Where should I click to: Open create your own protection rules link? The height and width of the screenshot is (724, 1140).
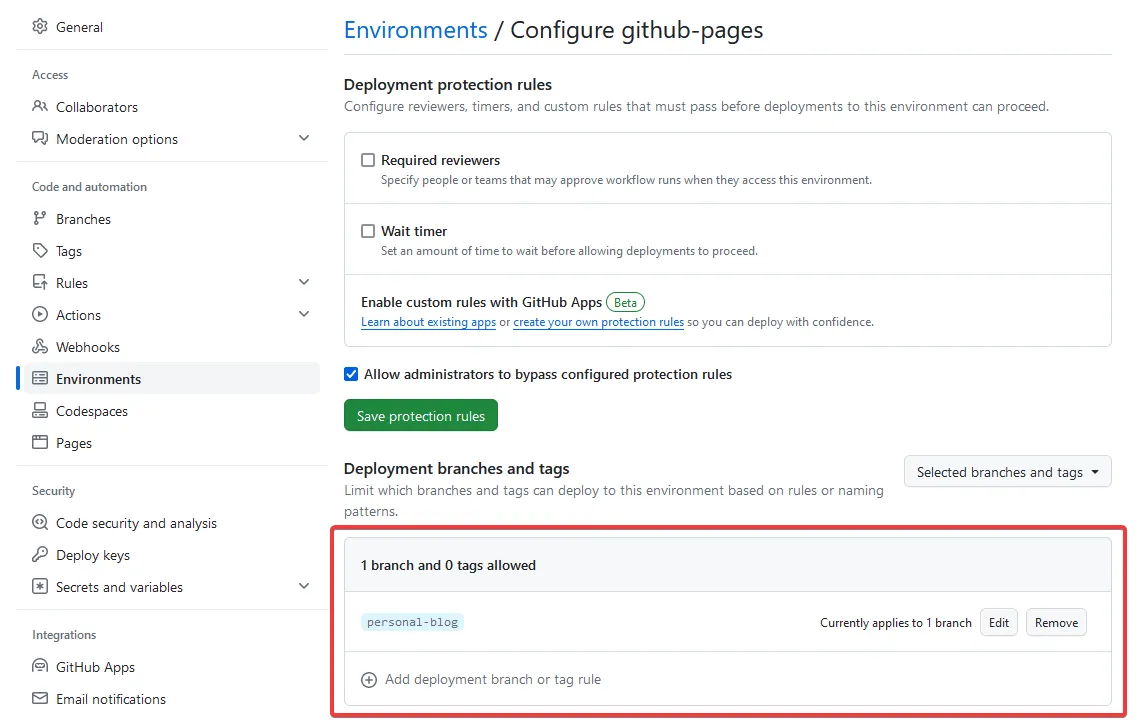pos(598,322)
